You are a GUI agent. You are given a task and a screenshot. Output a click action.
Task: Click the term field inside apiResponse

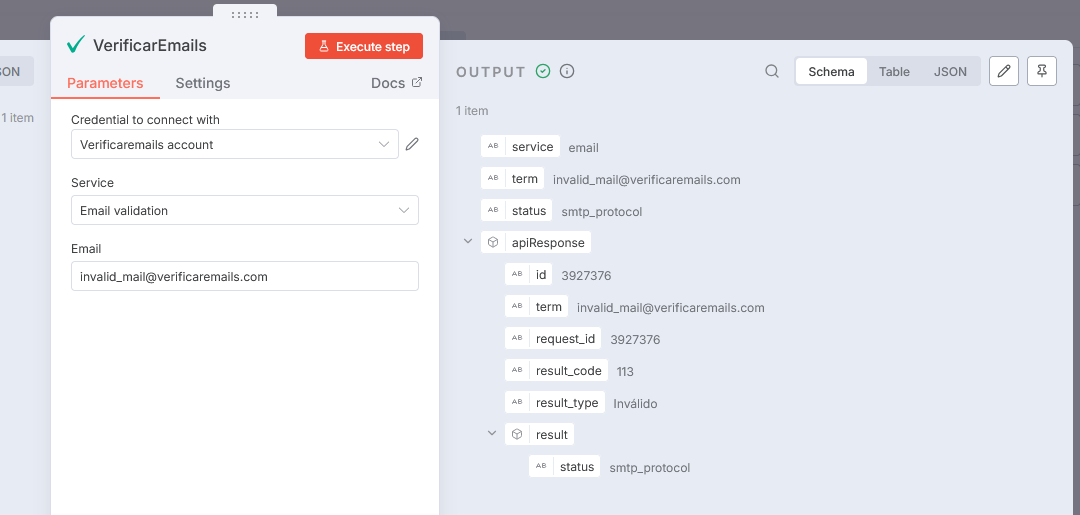537,306
